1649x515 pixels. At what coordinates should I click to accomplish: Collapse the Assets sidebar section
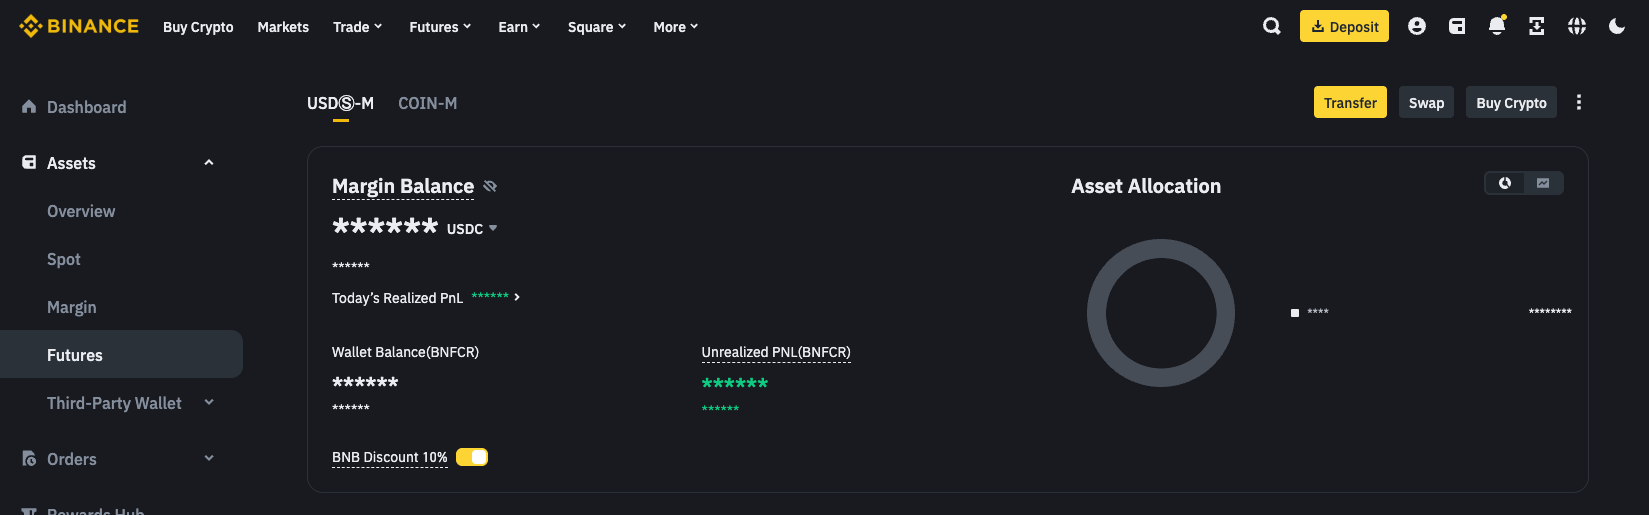(209, 163)
